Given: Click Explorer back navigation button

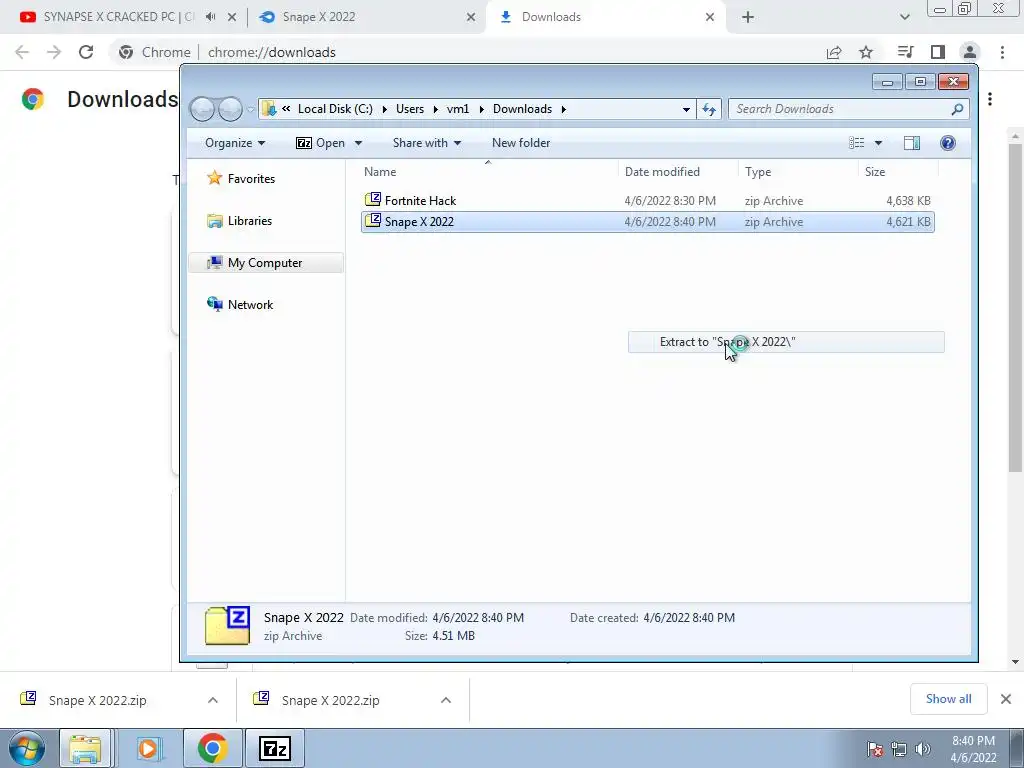Looking at the screenshot, I should click(x=202, y=109).
